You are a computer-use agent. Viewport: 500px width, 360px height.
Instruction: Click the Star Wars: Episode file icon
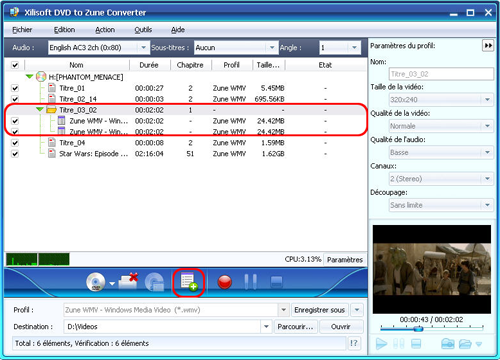coord(52,154)
